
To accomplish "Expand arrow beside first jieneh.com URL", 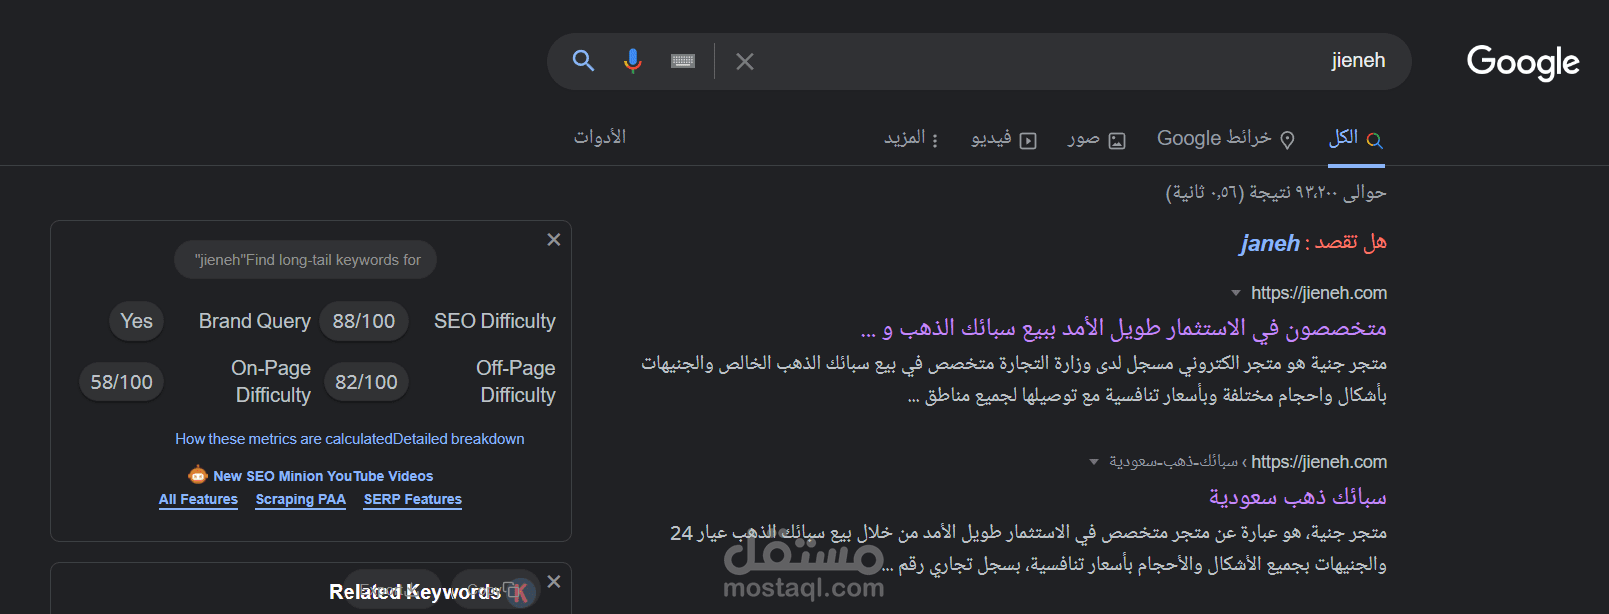I will coord(1236,293).
